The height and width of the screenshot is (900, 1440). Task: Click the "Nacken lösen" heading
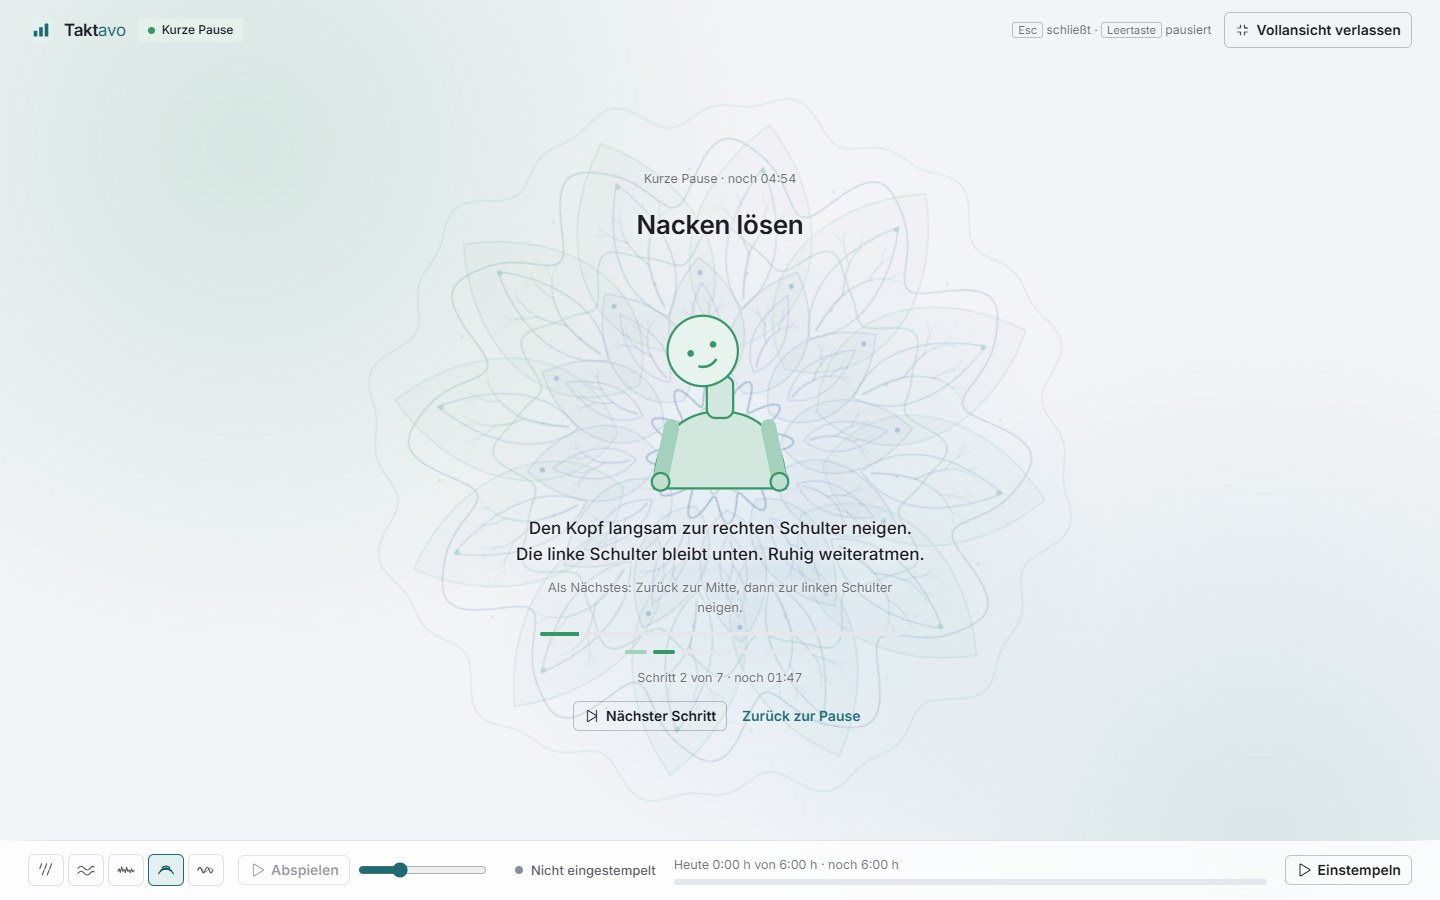click(720, 225)
